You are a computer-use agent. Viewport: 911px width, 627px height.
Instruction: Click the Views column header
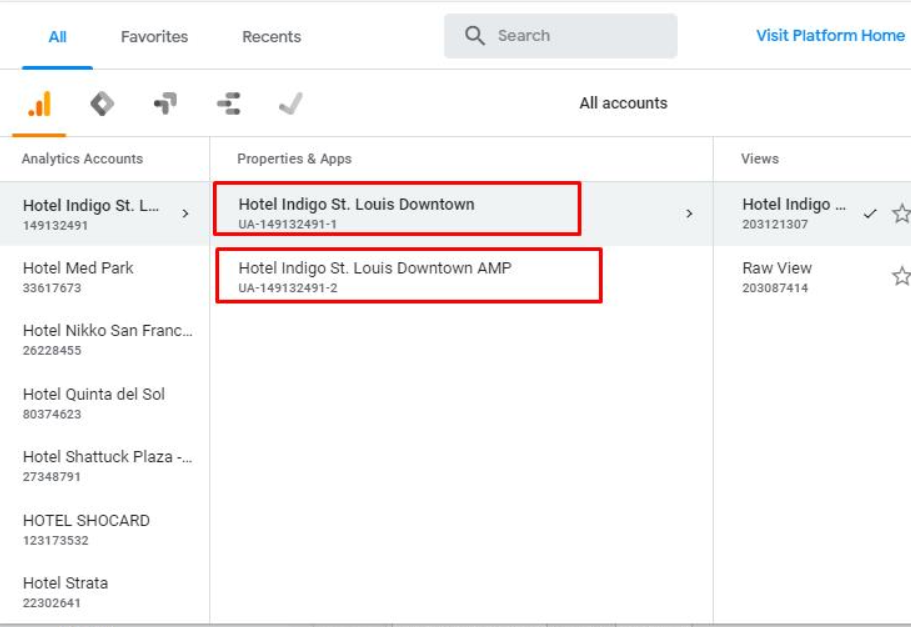[759, 159]
